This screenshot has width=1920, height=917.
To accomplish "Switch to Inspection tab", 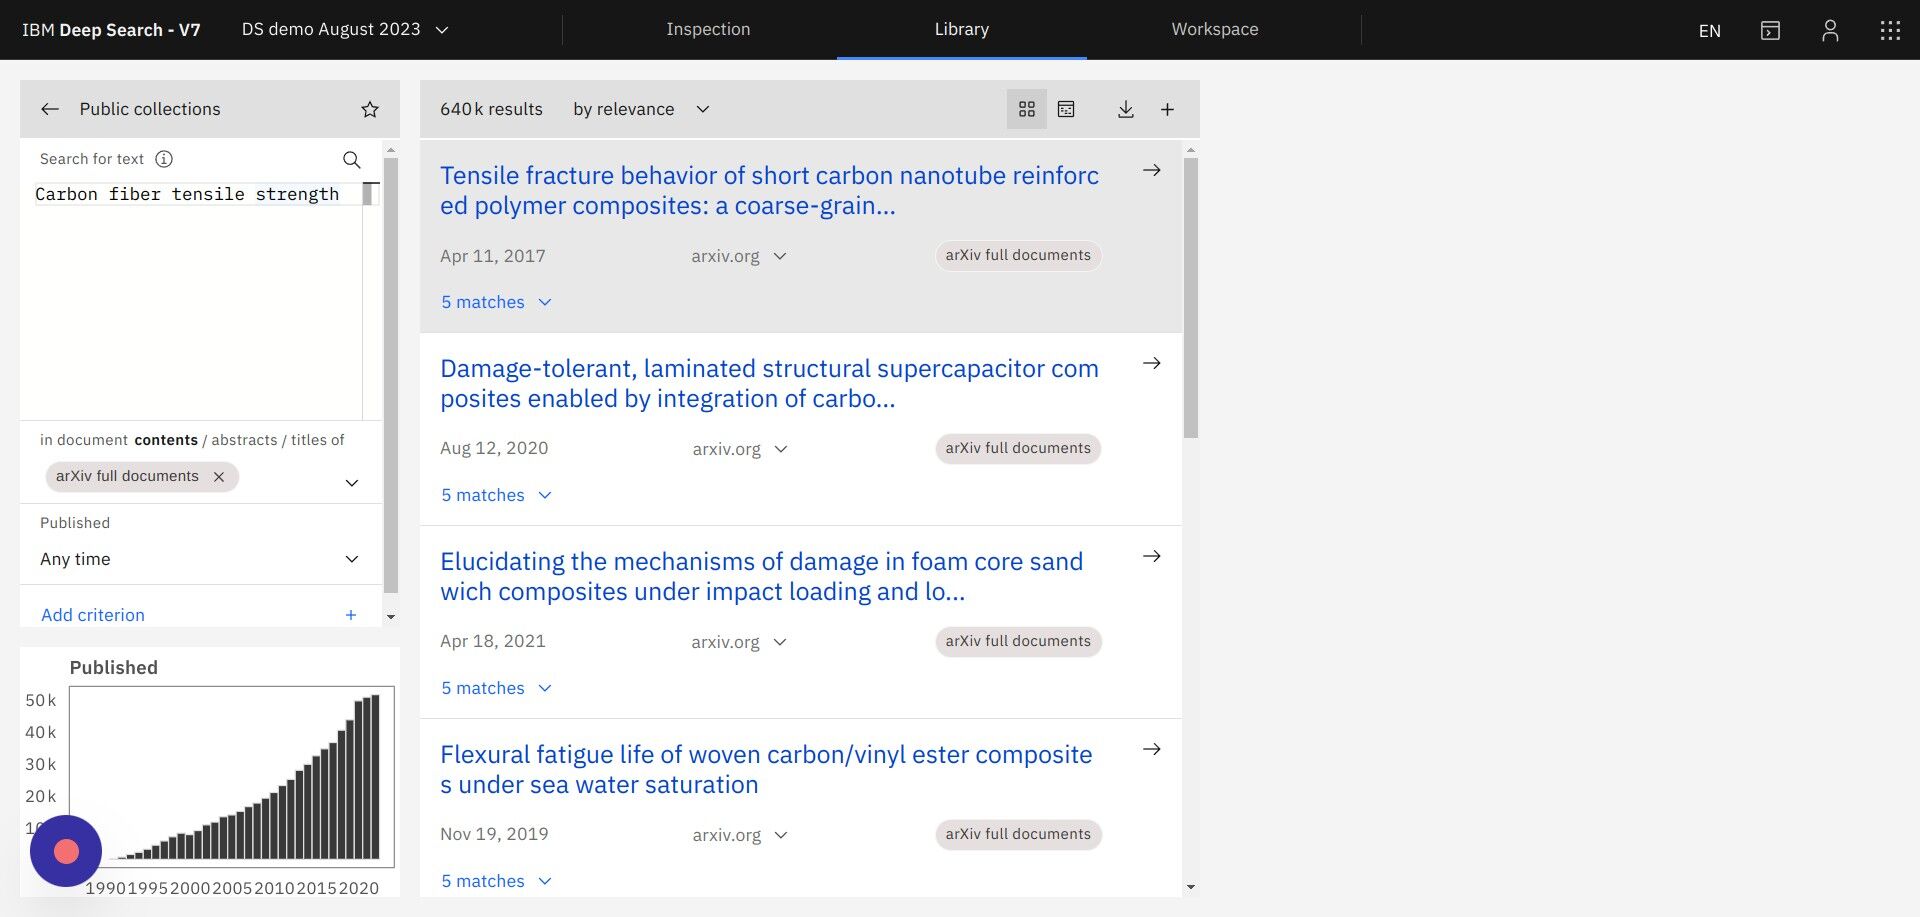I will point(708,30).
